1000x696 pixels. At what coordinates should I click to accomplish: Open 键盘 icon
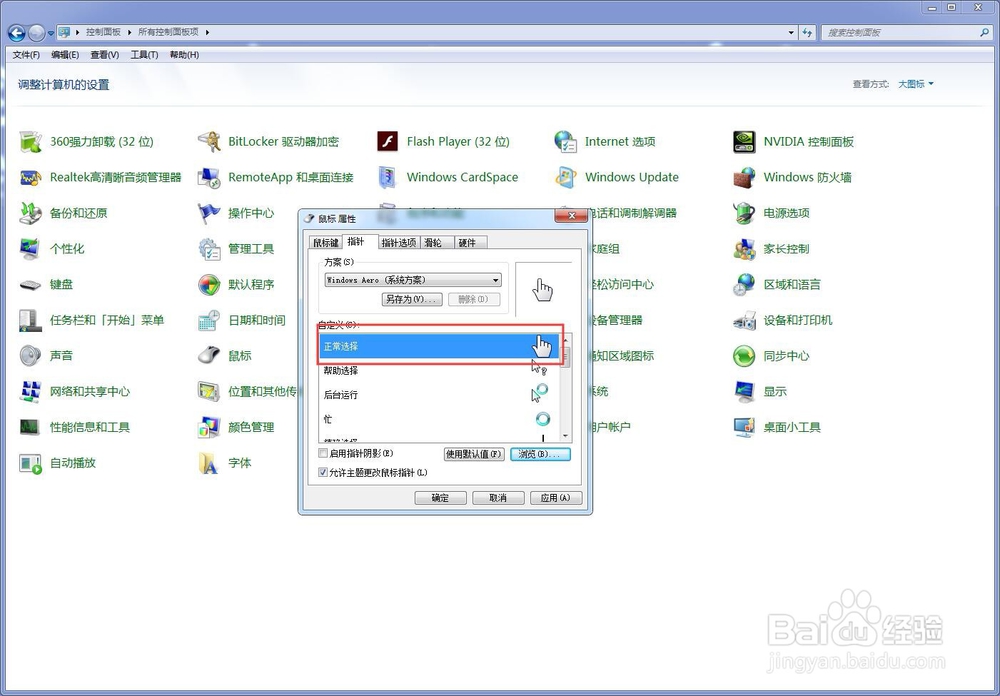click(30, 285)
